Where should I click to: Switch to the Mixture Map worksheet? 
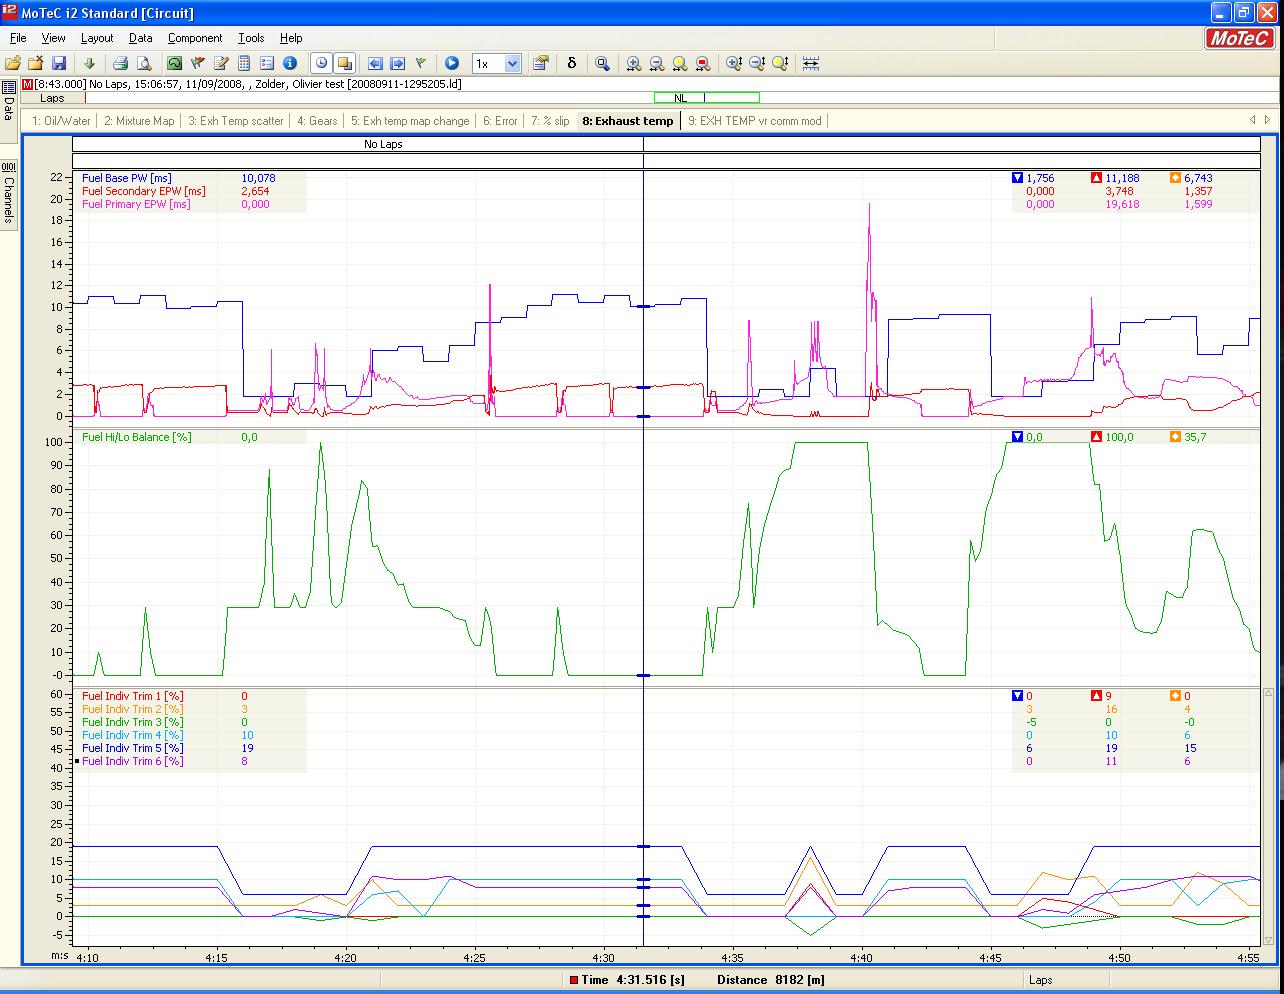(x=139, y=120)
